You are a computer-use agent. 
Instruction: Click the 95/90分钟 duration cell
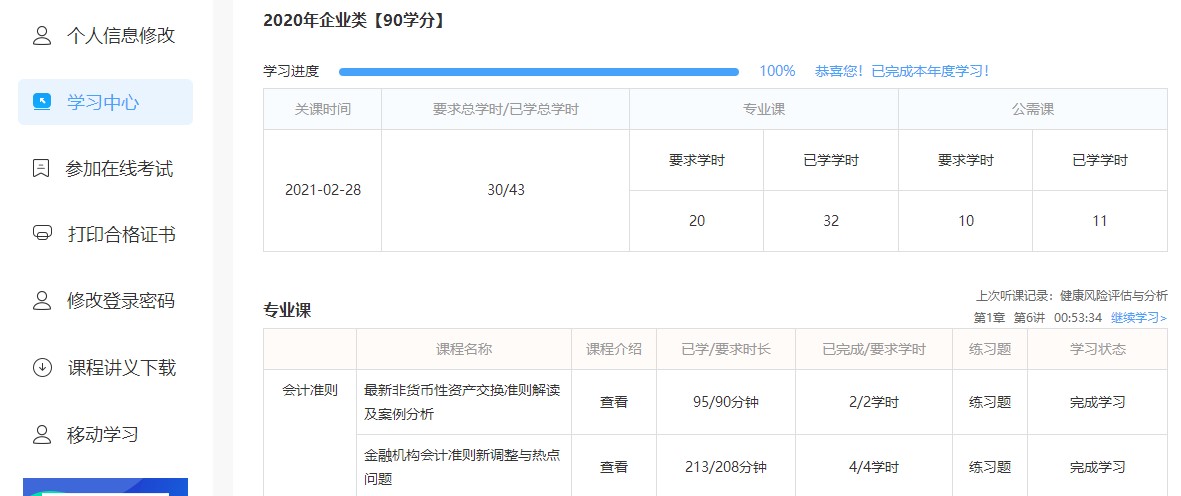[x=725, y=402]
